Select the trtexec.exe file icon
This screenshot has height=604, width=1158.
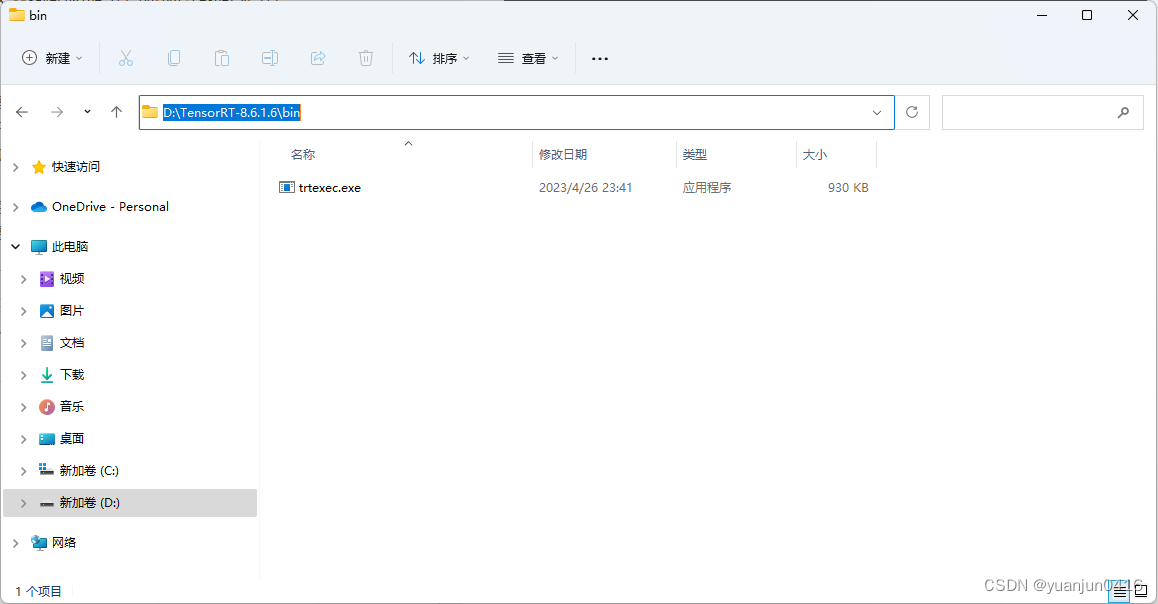tap(286, 187)
